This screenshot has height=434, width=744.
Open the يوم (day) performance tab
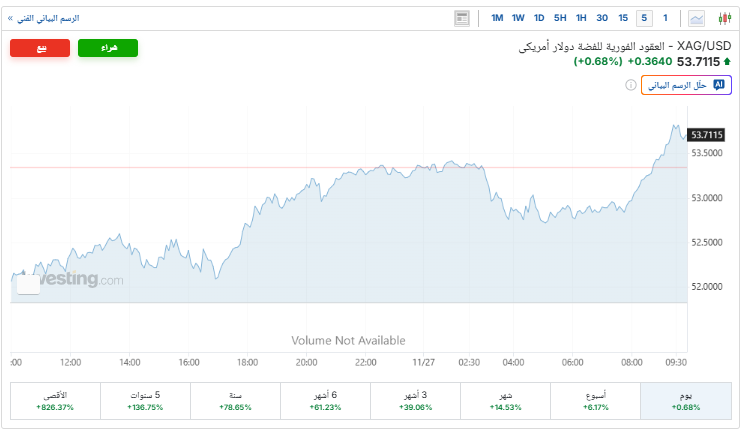[684, 401]
